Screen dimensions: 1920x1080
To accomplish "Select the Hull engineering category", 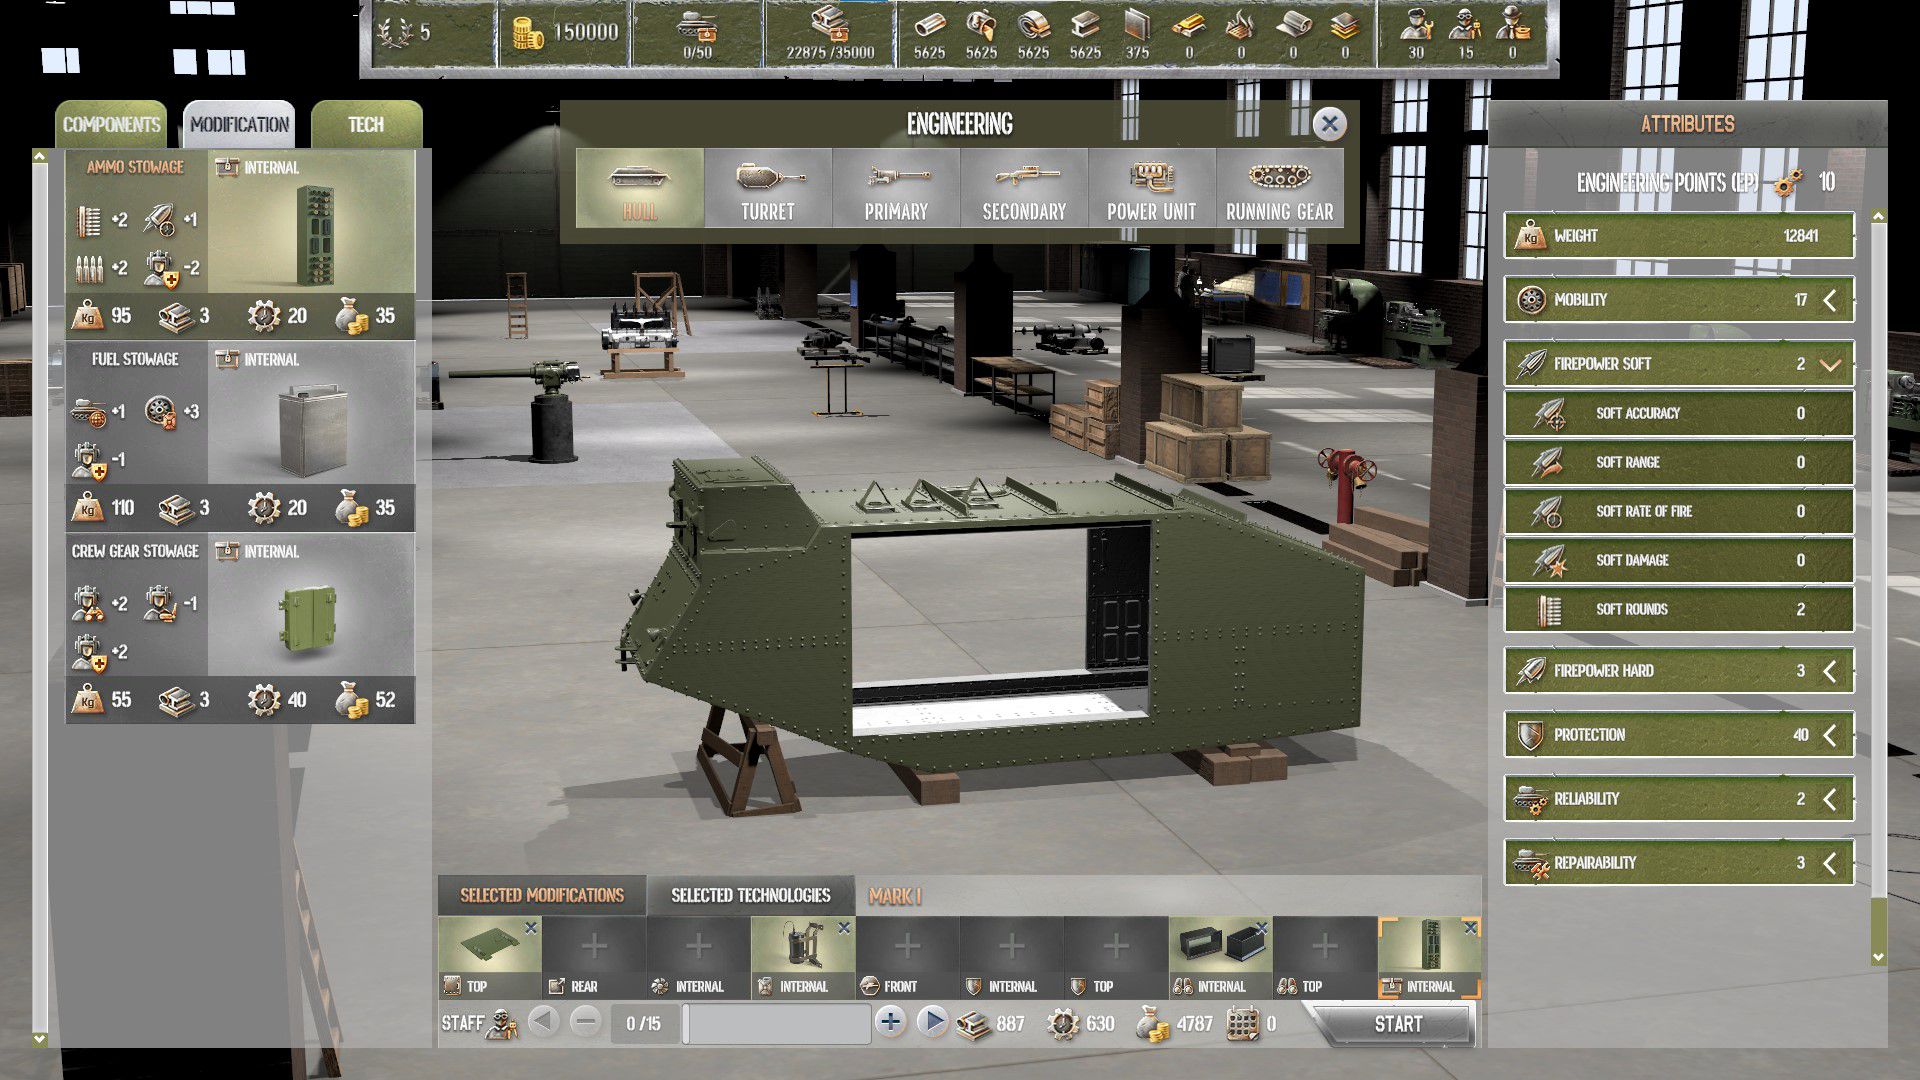I will tap(640, 188).
